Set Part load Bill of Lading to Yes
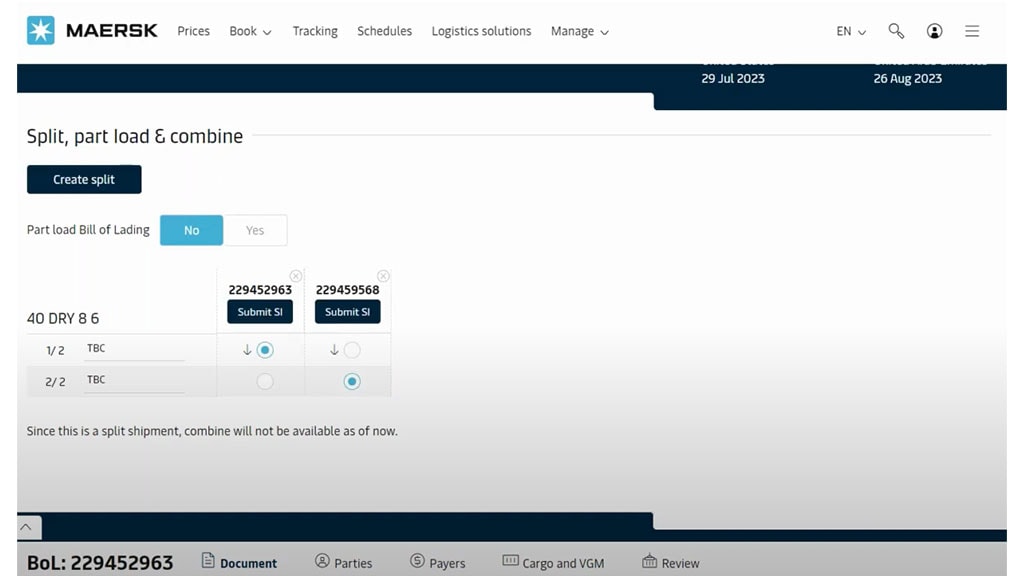 255,230
